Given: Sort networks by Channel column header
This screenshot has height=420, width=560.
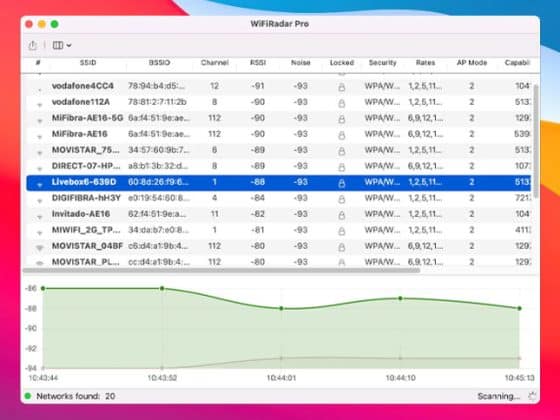Looking at the screenshot, I should (214, 63).
